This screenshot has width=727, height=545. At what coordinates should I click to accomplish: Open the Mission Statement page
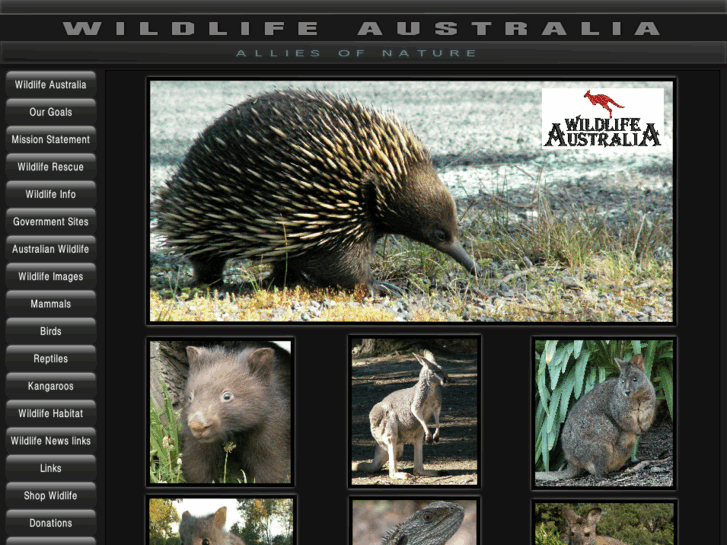click(x=51, y=139)
